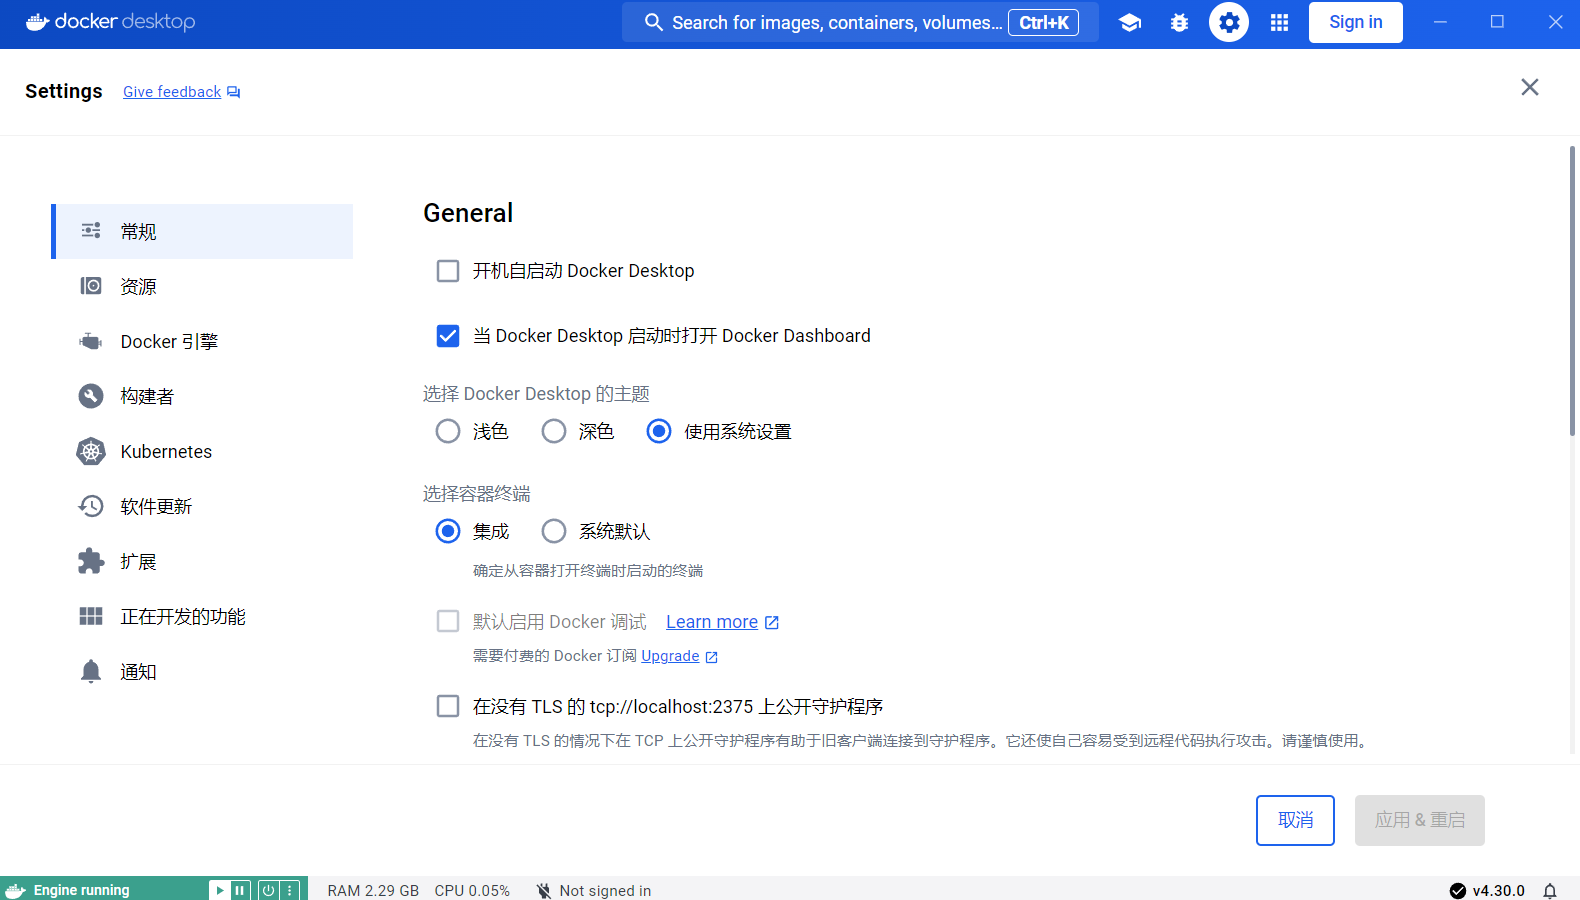Click the Sign in button
Viewport: 1580px width, 900px height.
[x=1355, y=22]
